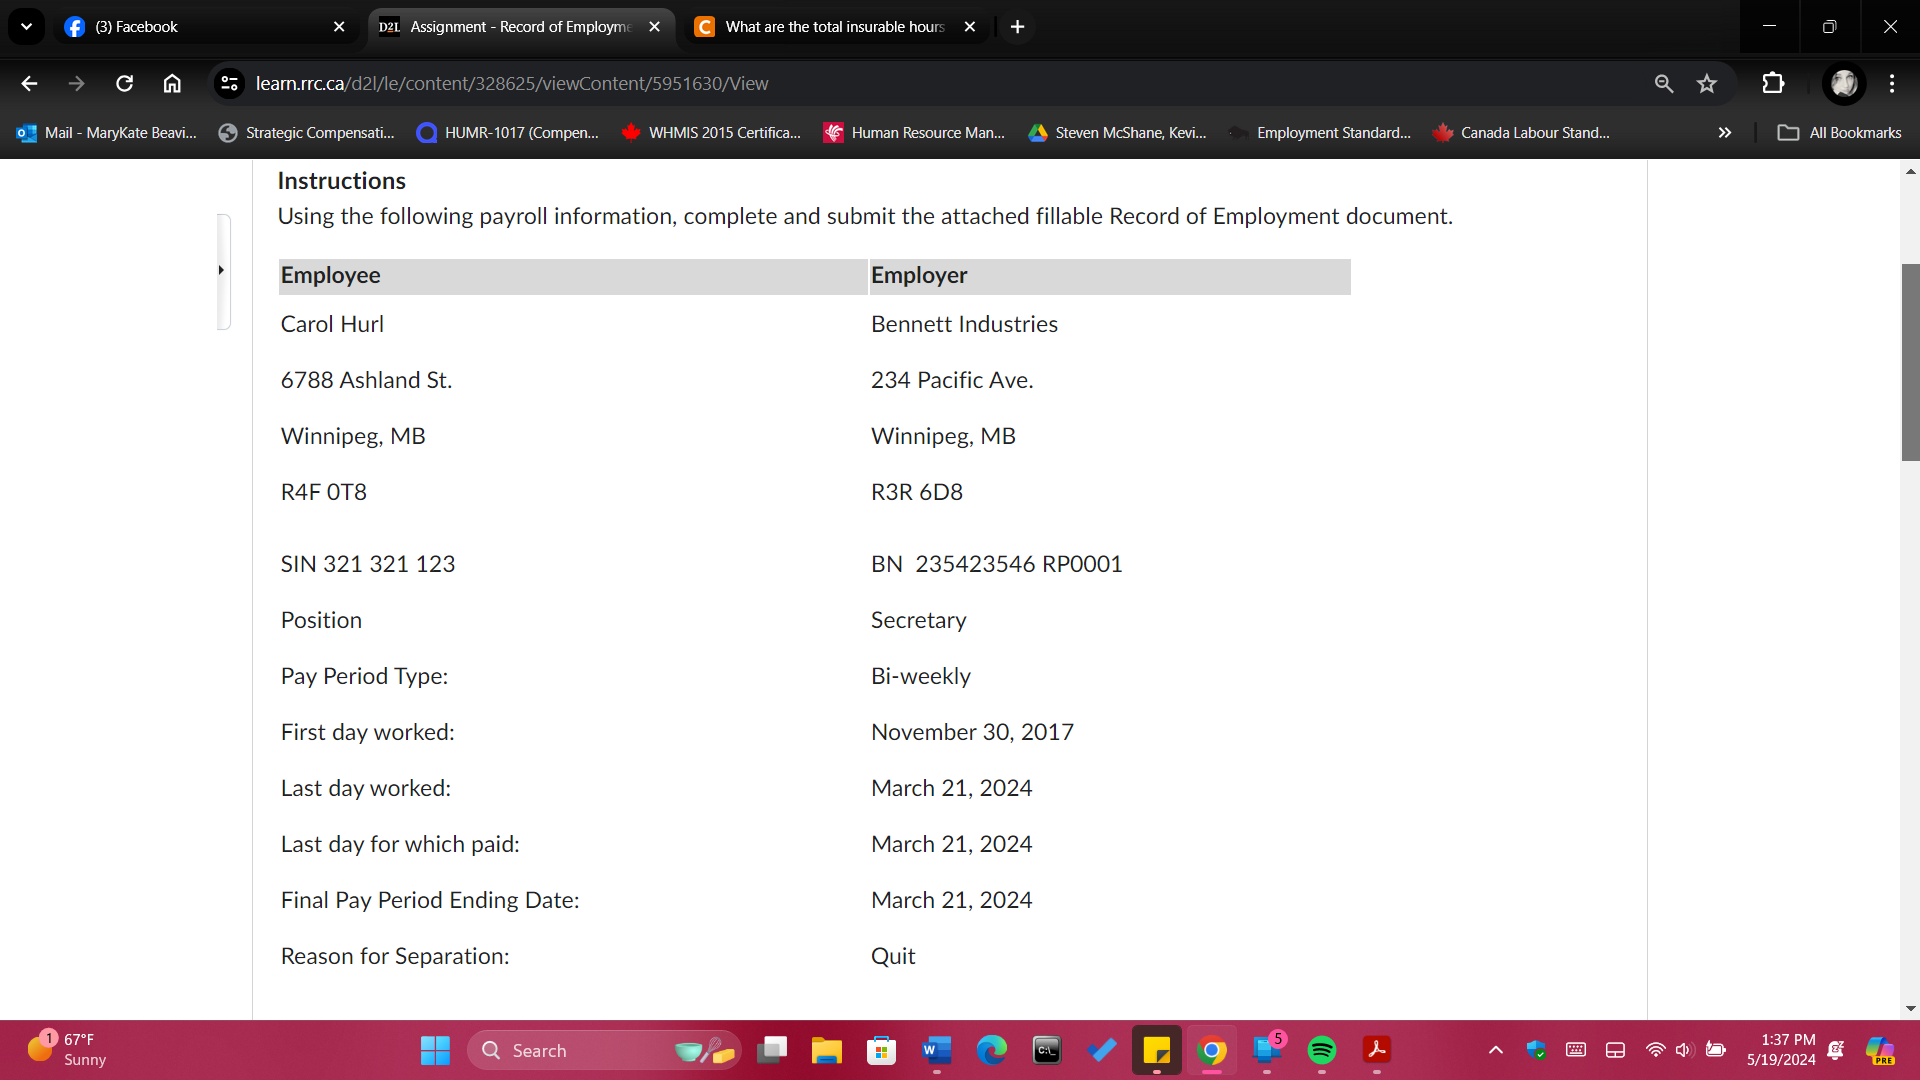Screen dimensions: 1920x1080
Task: Bookmark this page with the star icon
Action: click(1707, 84)
